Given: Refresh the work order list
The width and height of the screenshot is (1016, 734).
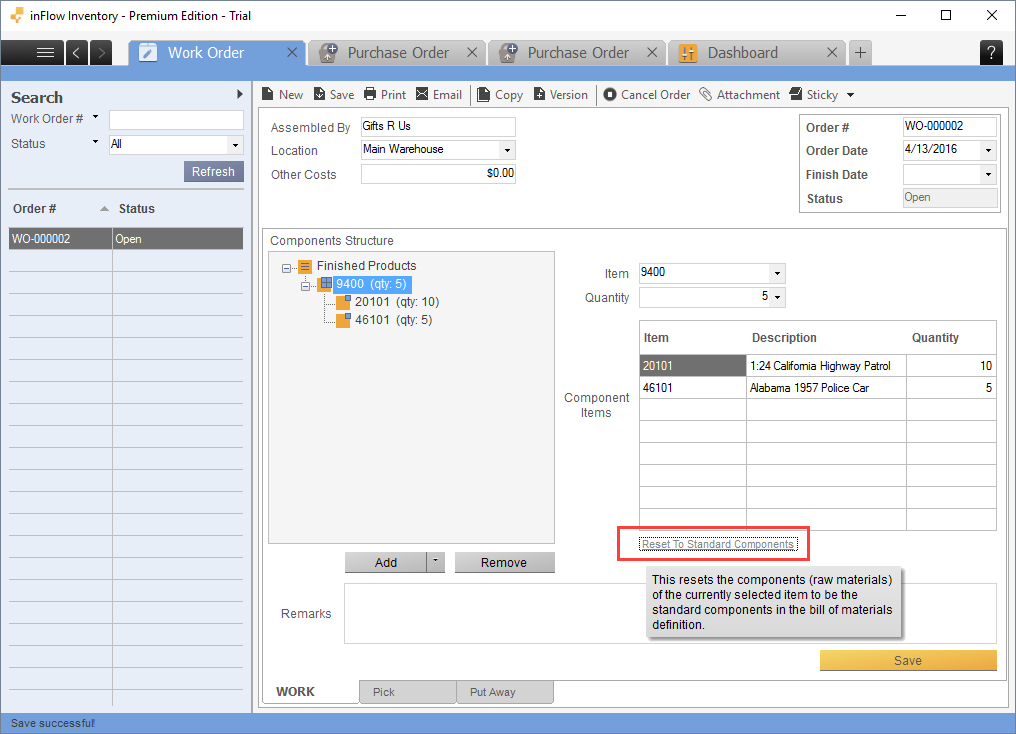Looking at the screenshot, I should point(213,172).
